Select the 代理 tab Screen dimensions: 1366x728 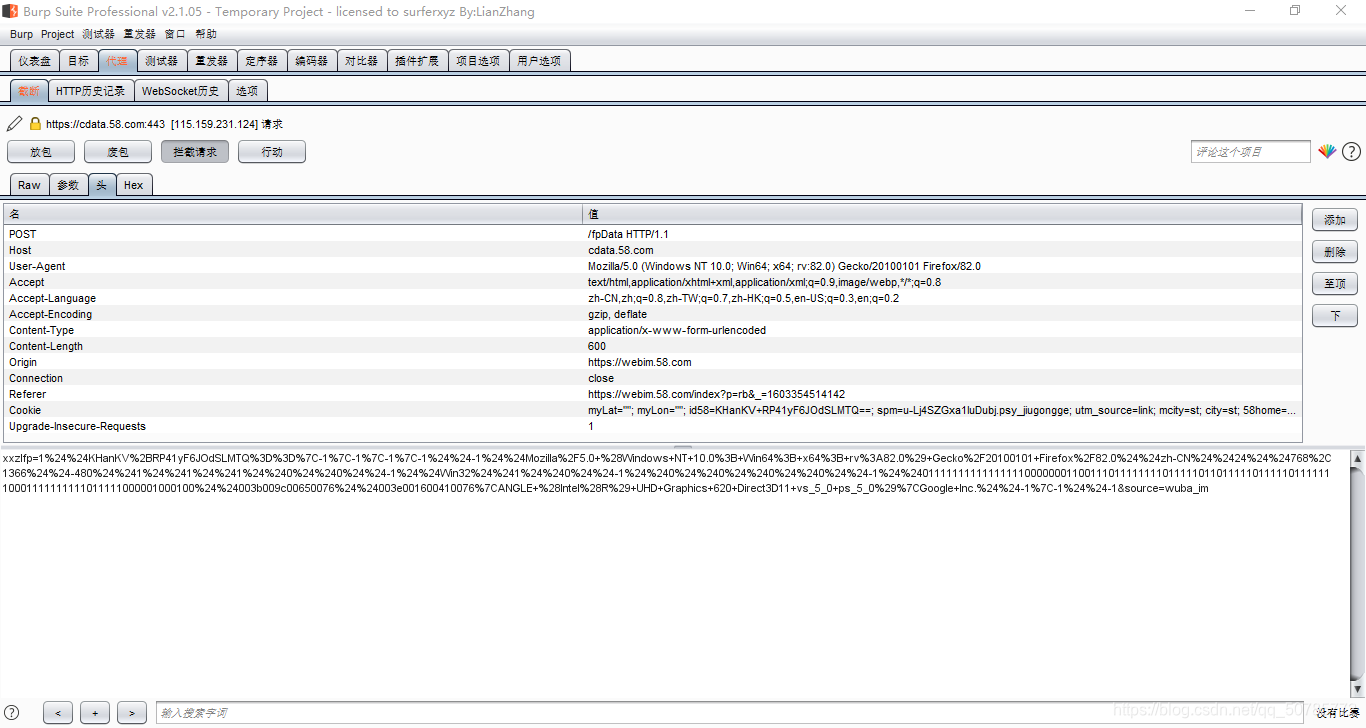117,61
